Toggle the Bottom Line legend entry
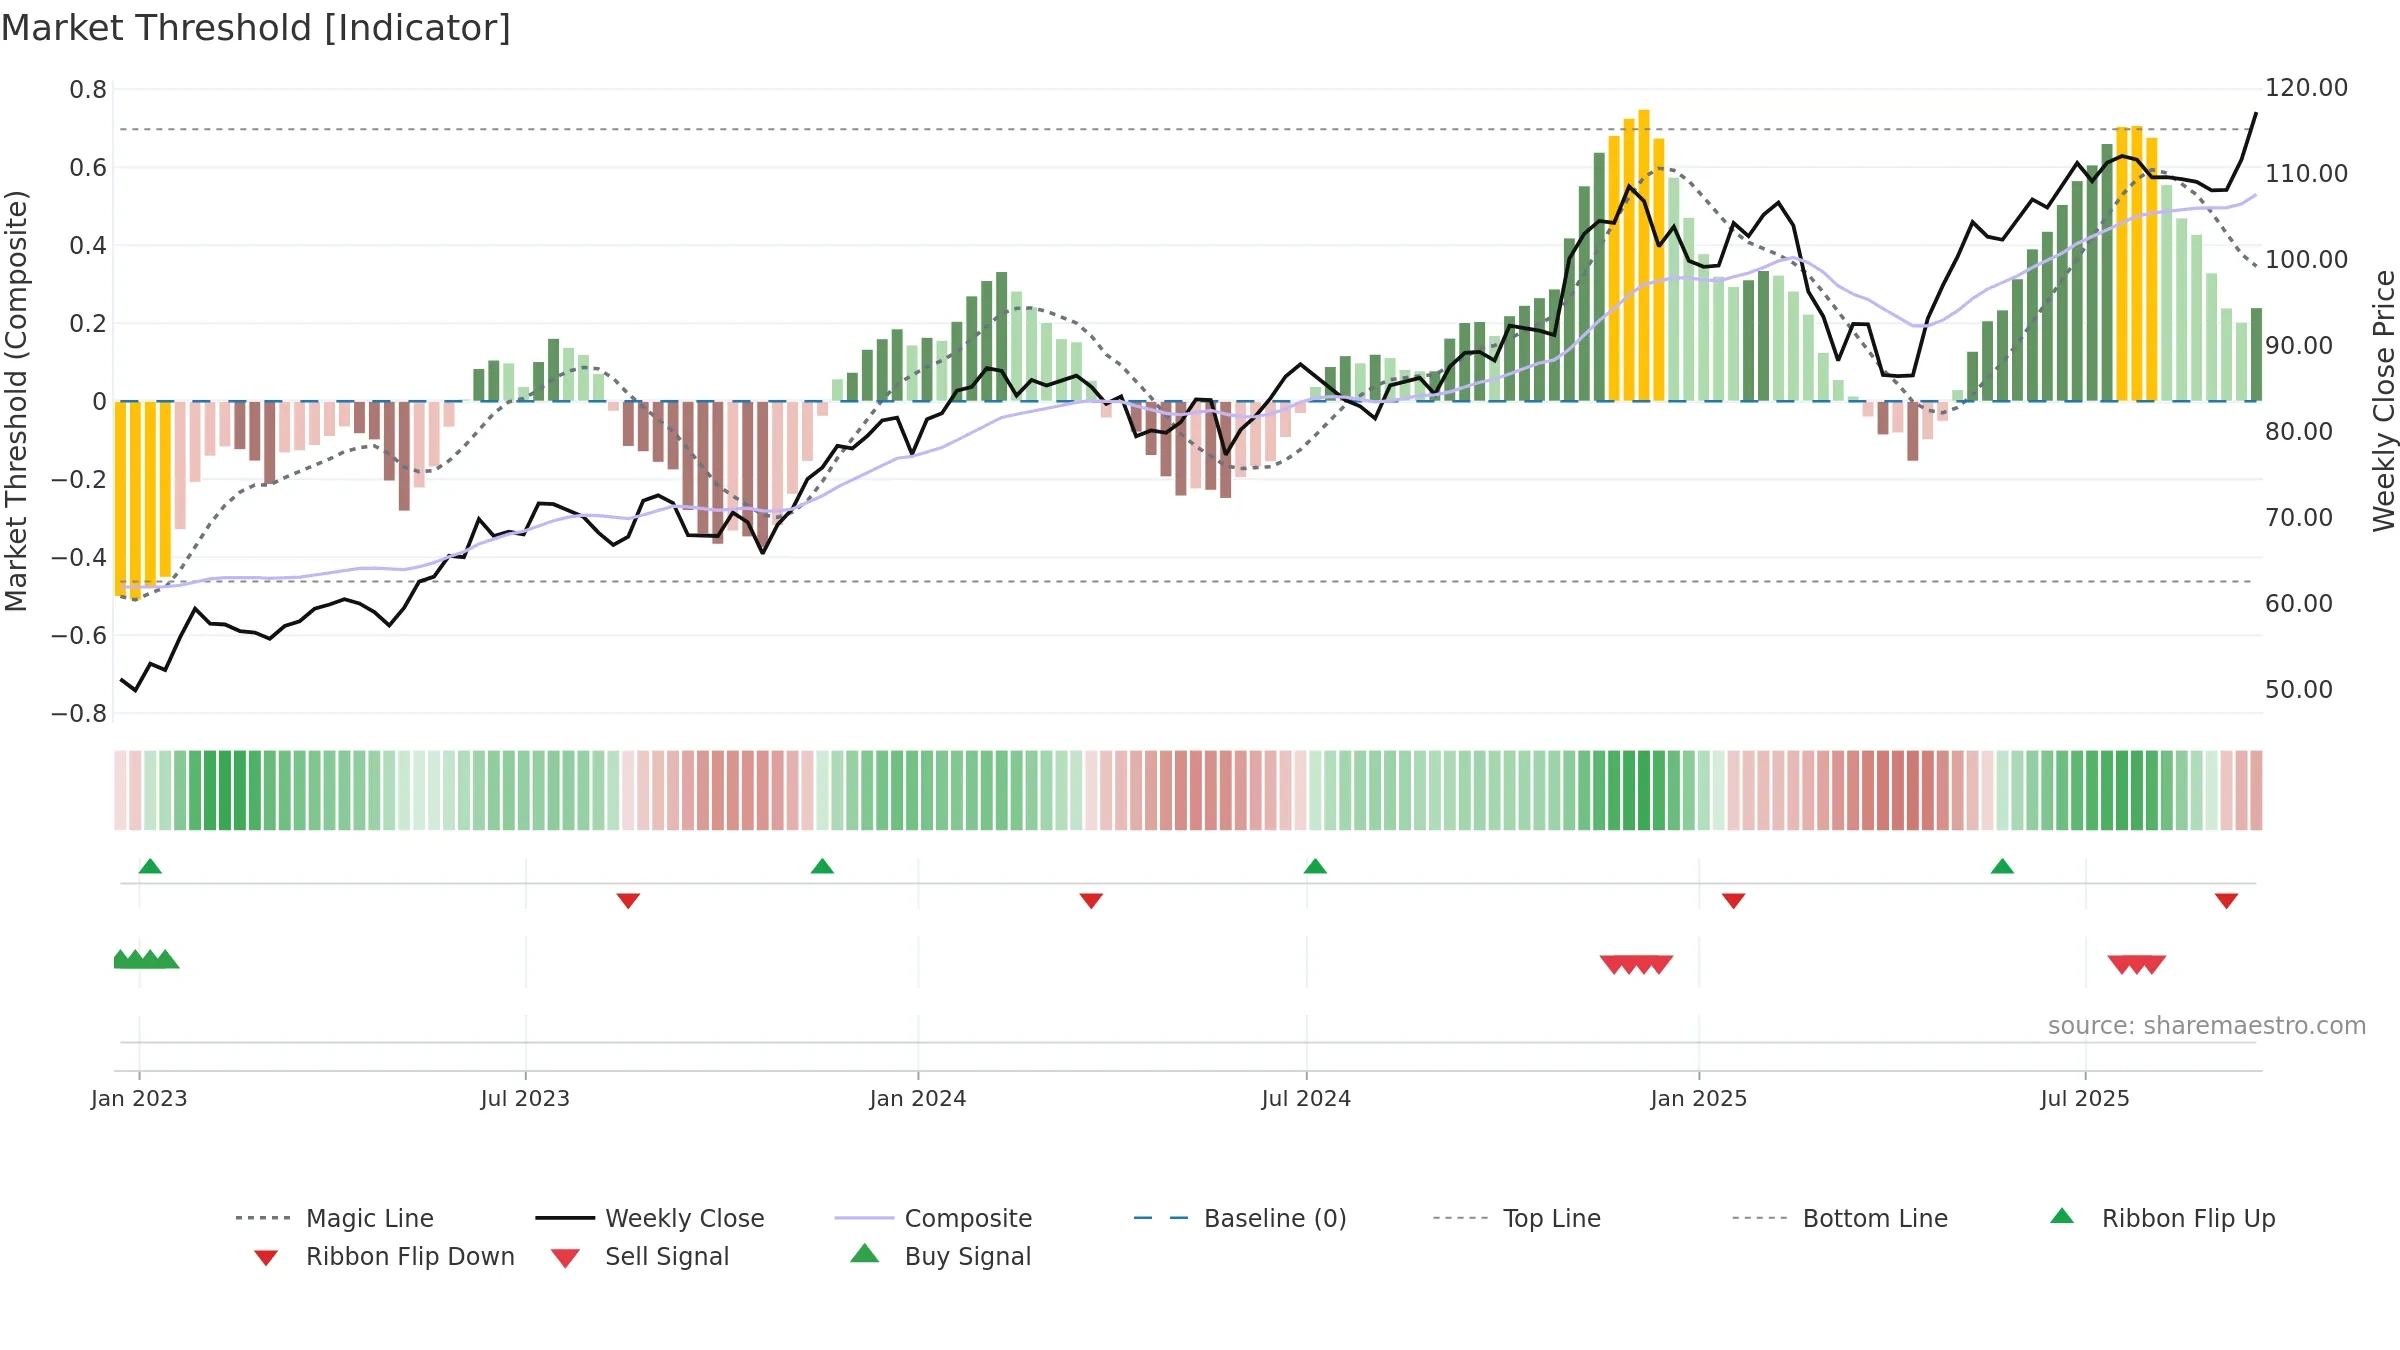This screenshot has height=1350, width=2400. tap(1840, 1218)
